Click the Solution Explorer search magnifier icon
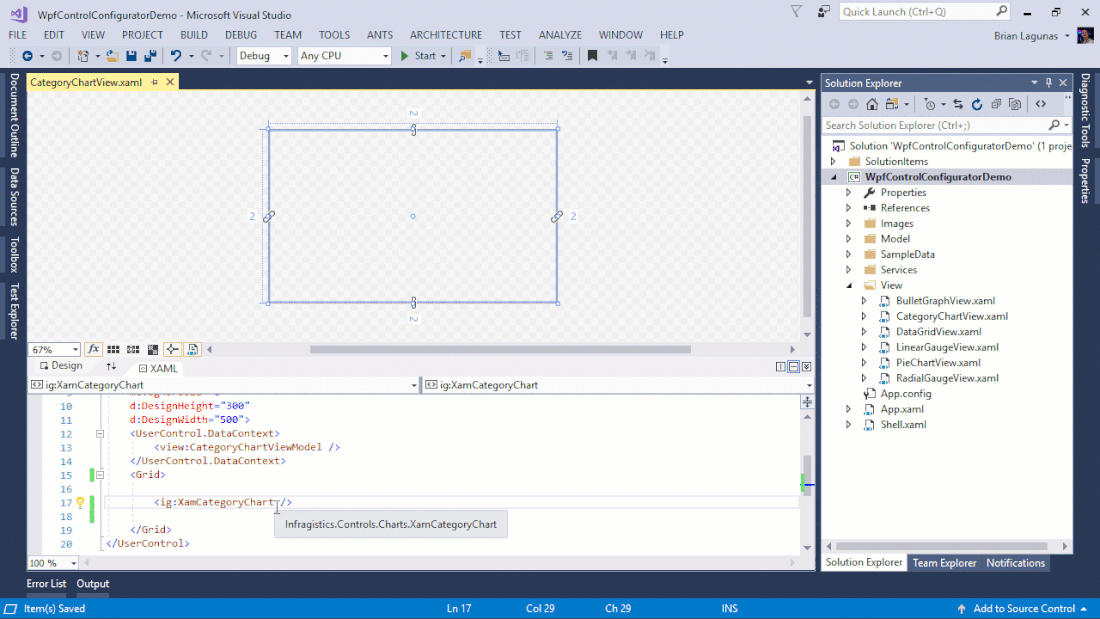The width and height of the screenshot is (1100, 619). tap(1054, 125)
